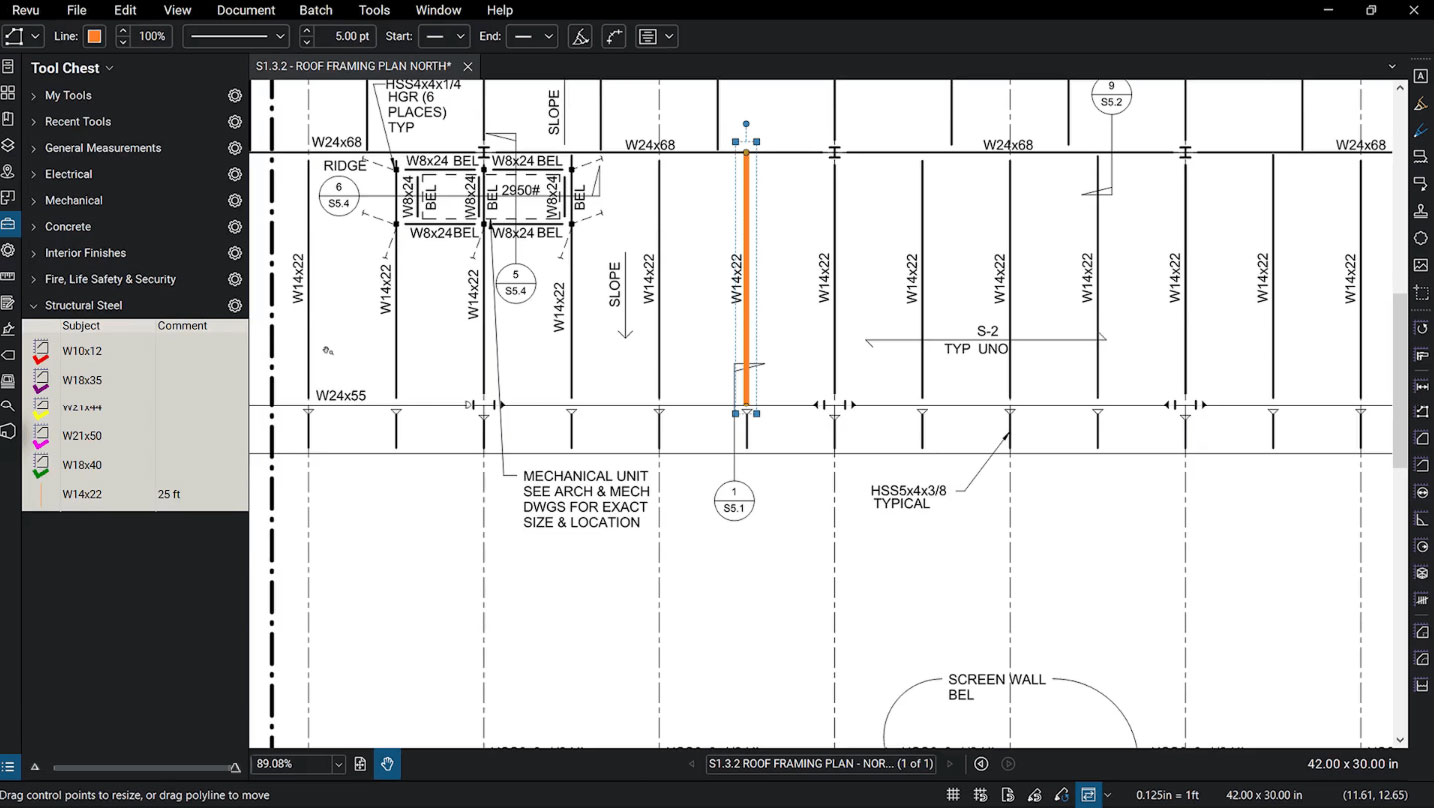This screenshot has width=1439, height=808.
Task: Toggle reuse markup tool in status bar
Action: point(1062,795)
